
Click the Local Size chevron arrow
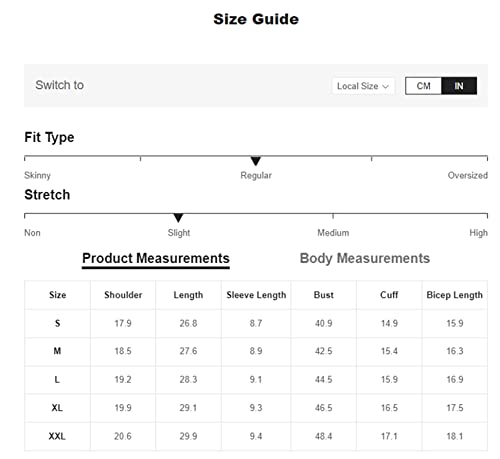(x=386, y=87)
